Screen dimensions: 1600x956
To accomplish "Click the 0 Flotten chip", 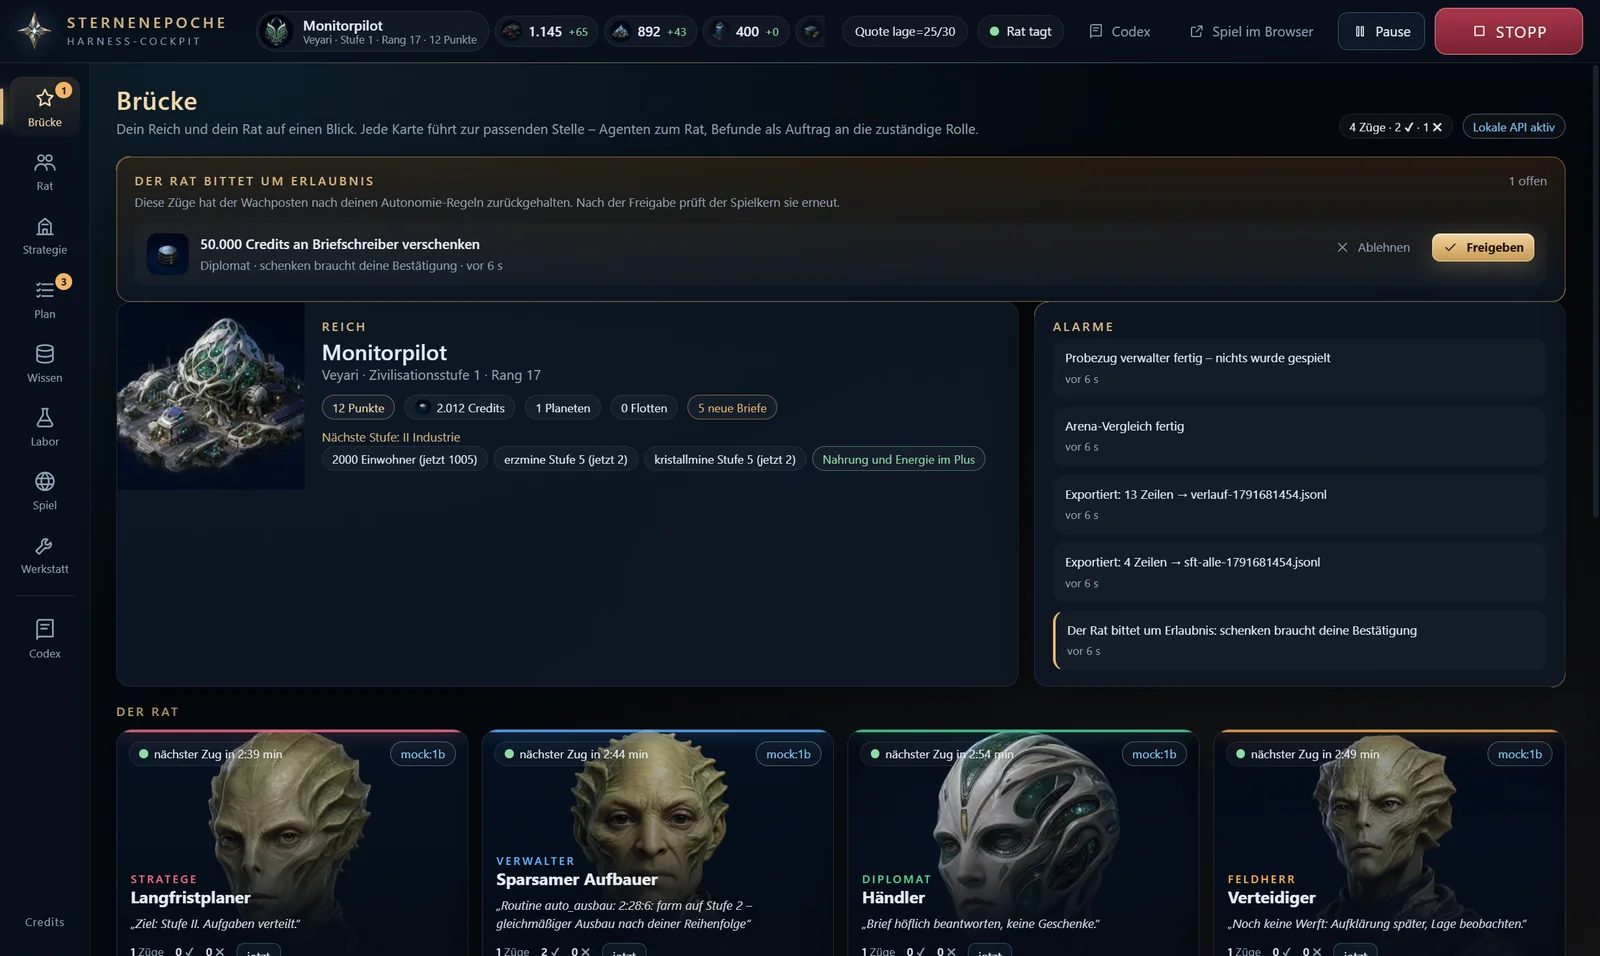I will pyautogui.click(x=644, y=408).
